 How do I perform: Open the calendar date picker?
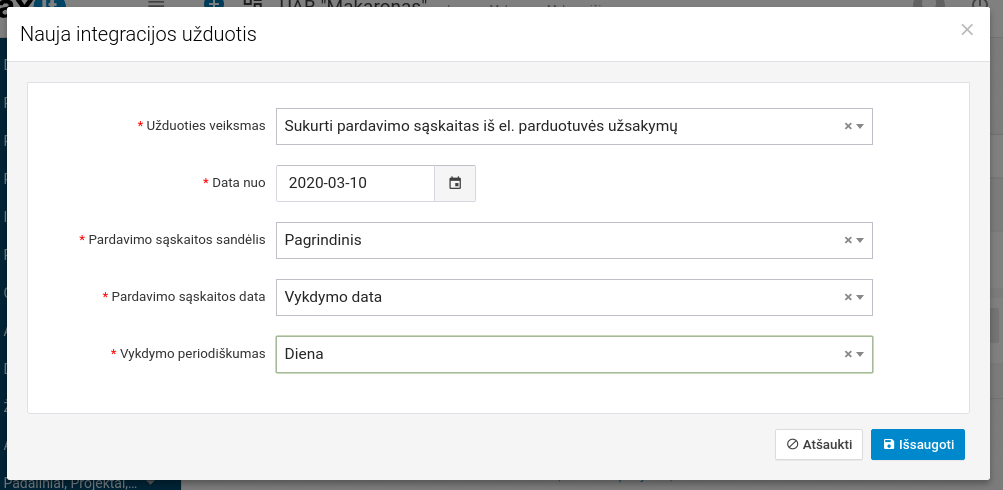455,183
